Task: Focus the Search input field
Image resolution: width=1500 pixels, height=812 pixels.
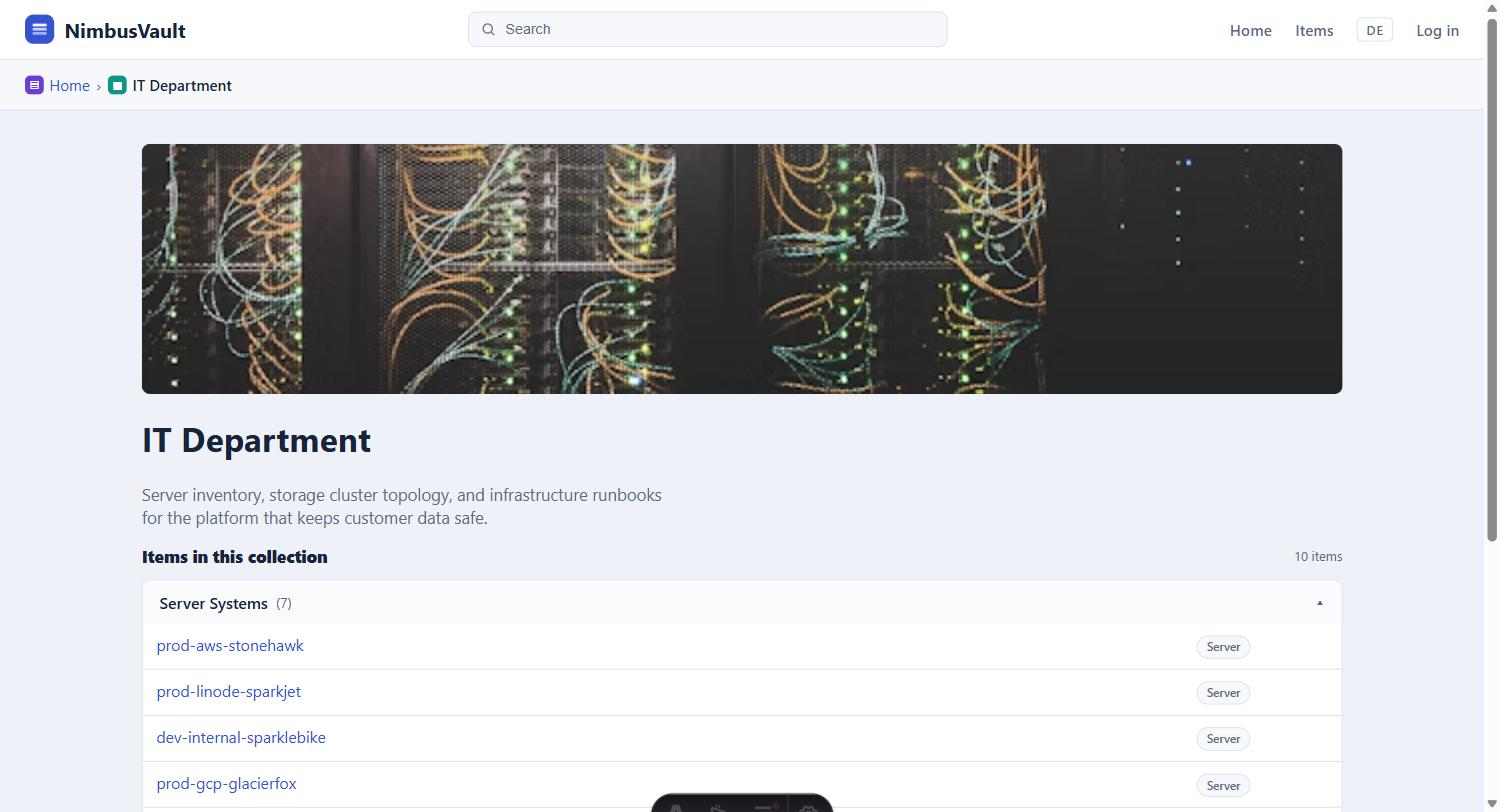Action: [x=707, y=29]
